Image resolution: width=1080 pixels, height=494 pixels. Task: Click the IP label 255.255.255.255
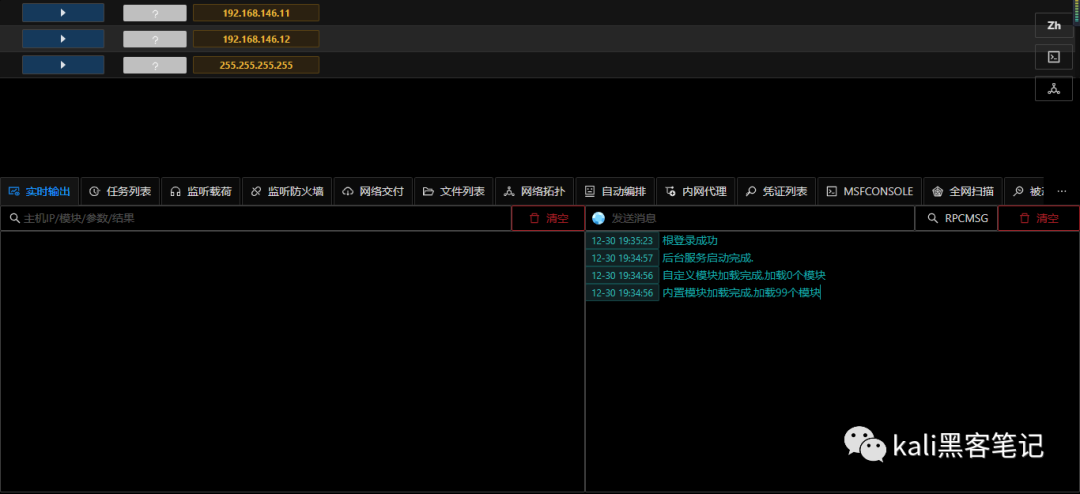click(x=256, y=65)
